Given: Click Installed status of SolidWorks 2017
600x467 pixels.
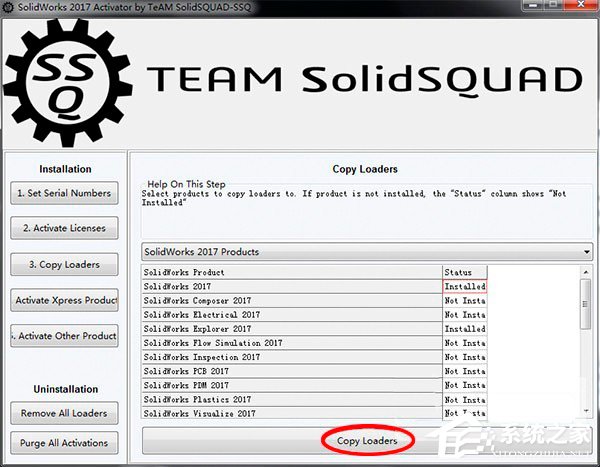Looking at the screenshot, I should pyautogui.click(x=465, y=286).
